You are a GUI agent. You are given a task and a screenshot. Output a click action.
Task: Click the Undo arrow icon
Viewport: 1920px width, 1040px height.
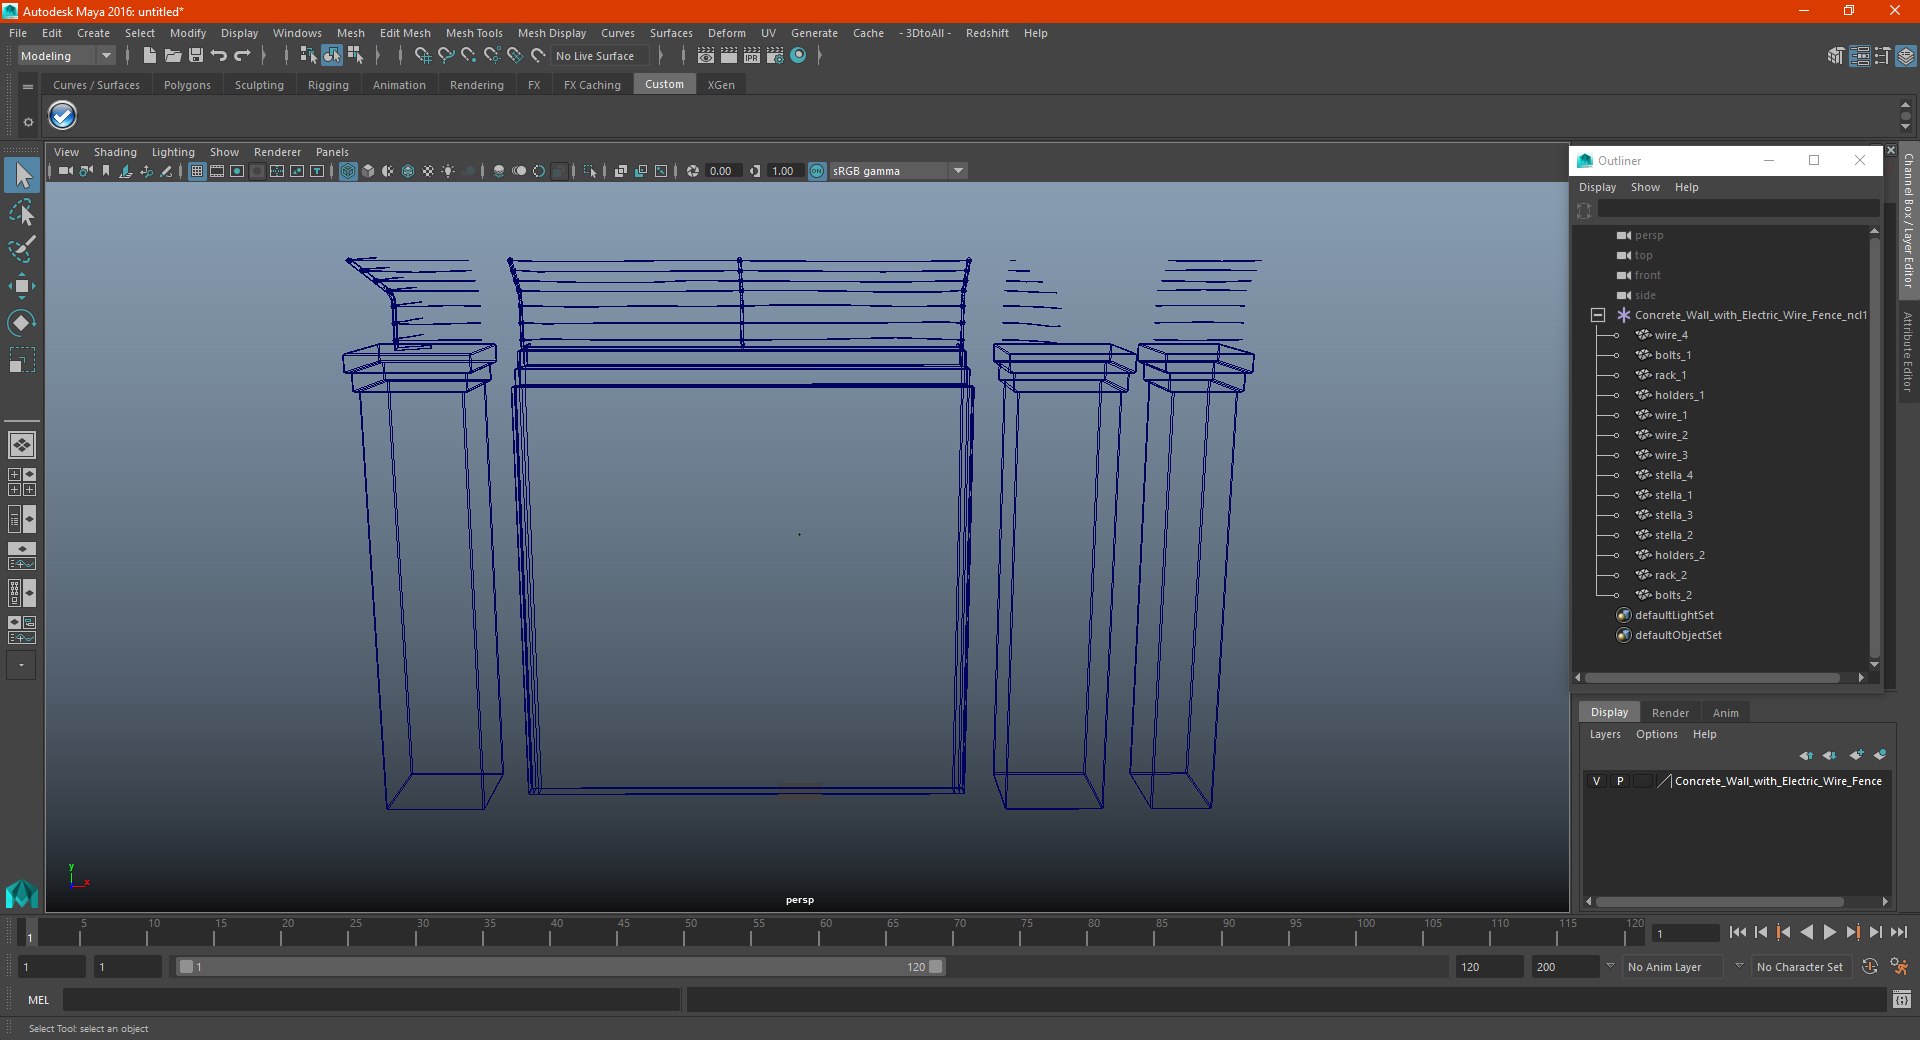(x=219, y=56)
